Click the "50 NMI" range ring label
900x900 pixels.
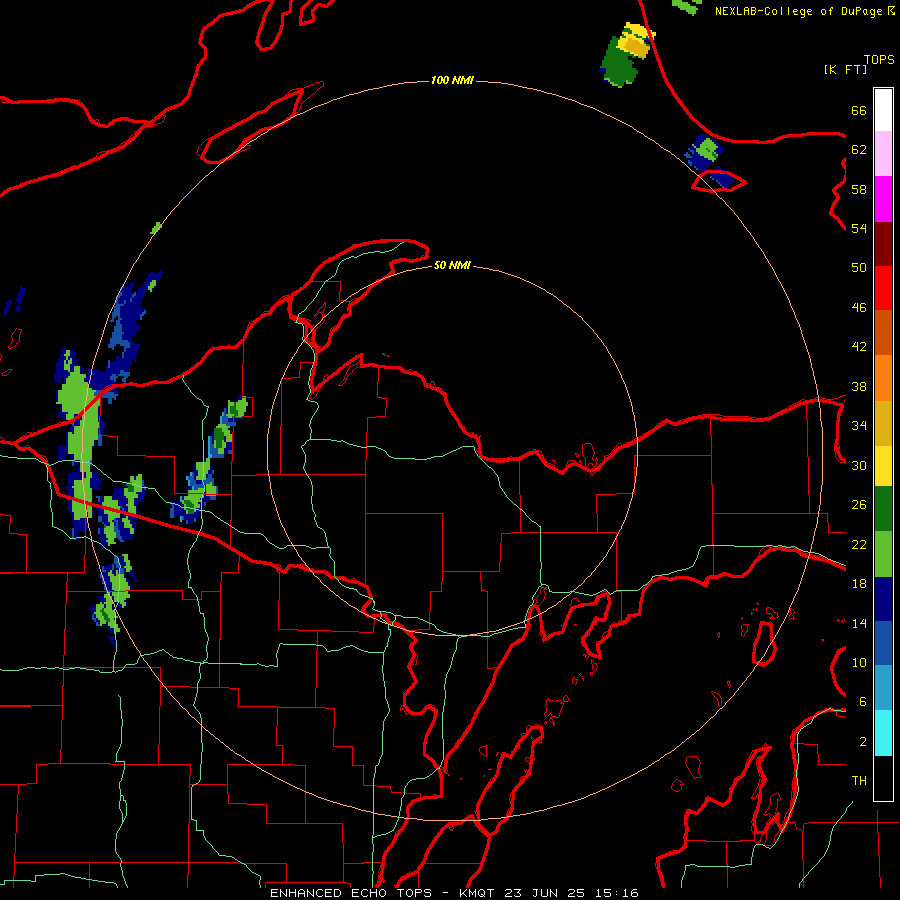452,265
